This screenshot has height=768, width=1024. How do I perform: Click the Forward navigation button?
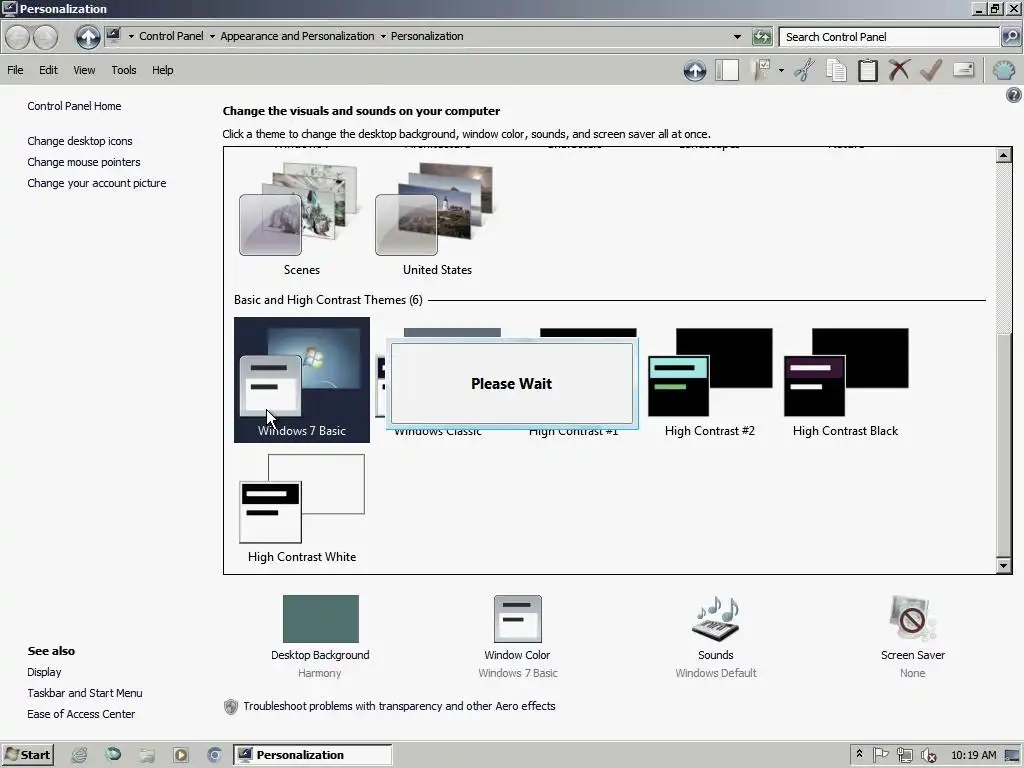click(45, 37)
